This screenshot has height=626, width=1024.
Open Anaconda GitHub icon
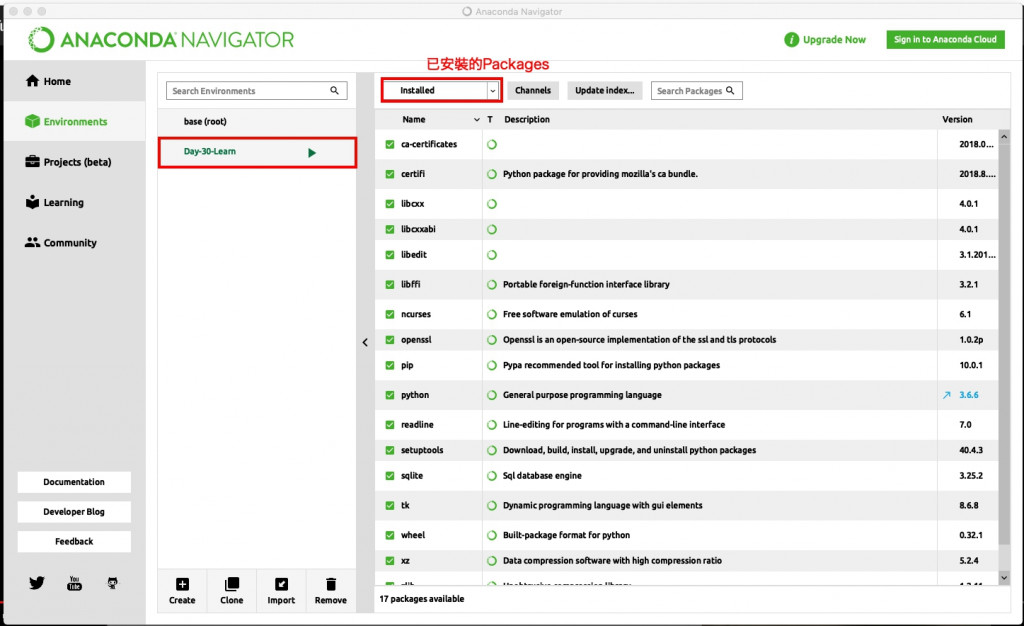[112, 583]
